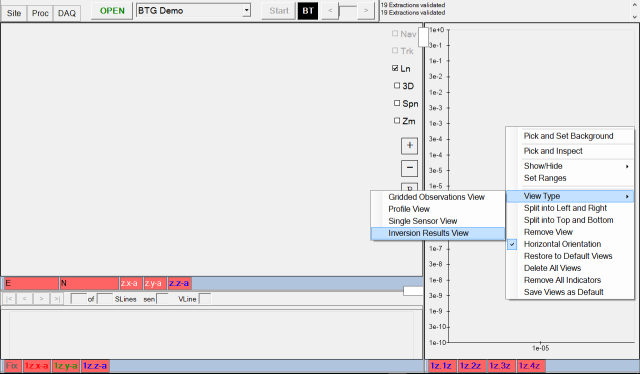Click the red E indicator box
The width and height of the screenshot is (640, 374).
pyautogui.click(x=31, y=283)
